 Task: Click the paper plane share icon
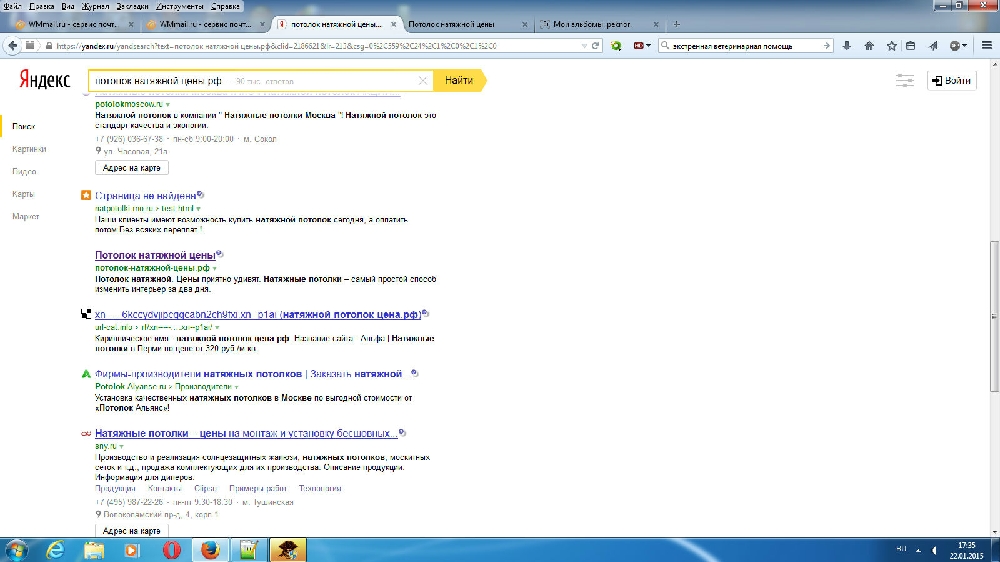click(x=933, y=46)
